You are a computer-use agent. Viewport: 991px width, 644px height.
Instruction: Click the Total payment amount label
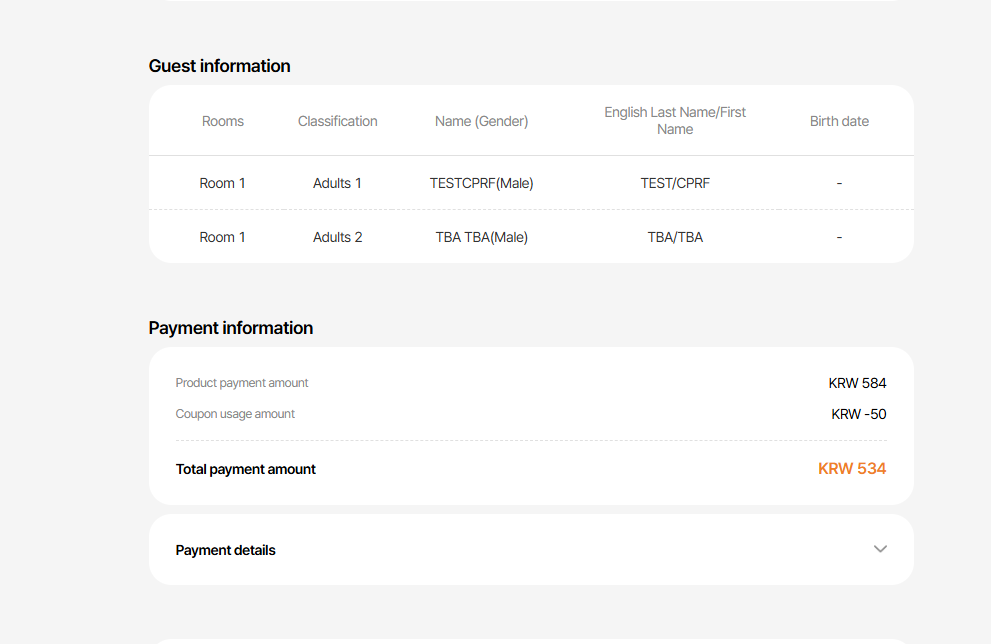point(246,469)
